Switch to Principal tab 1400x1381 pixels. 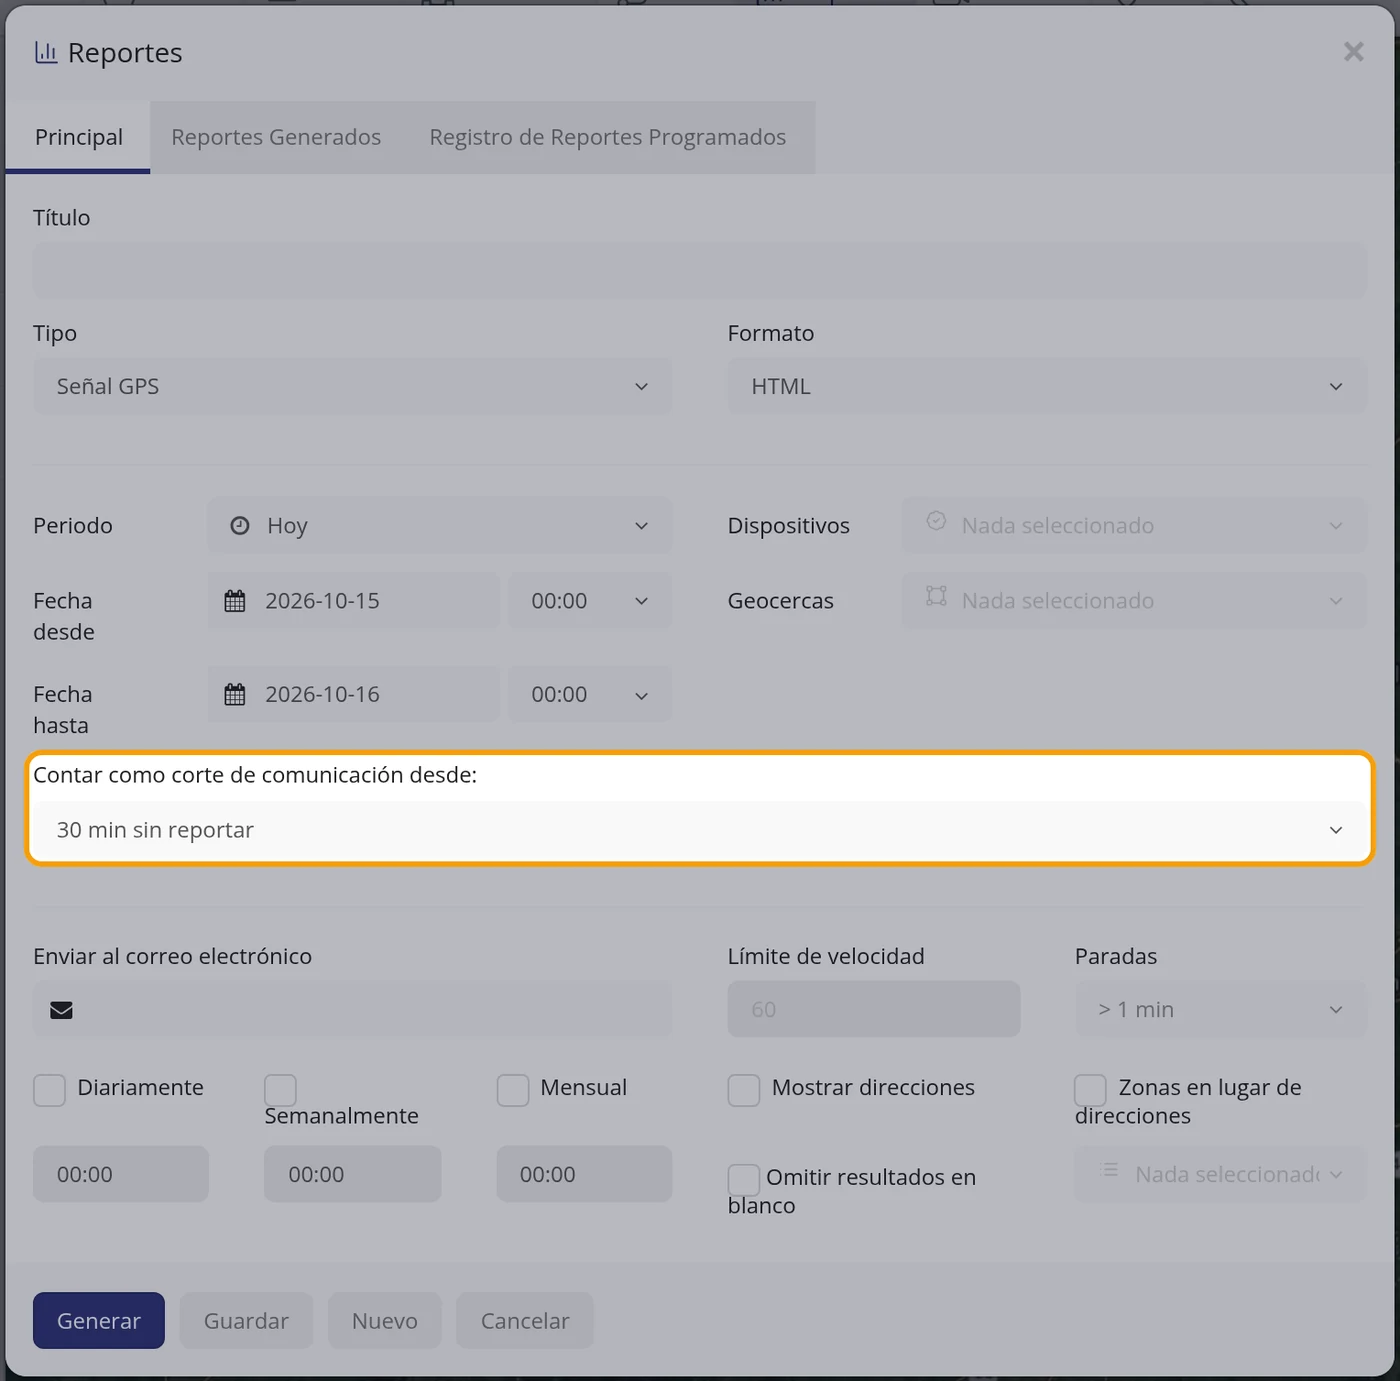coord(78,137)
